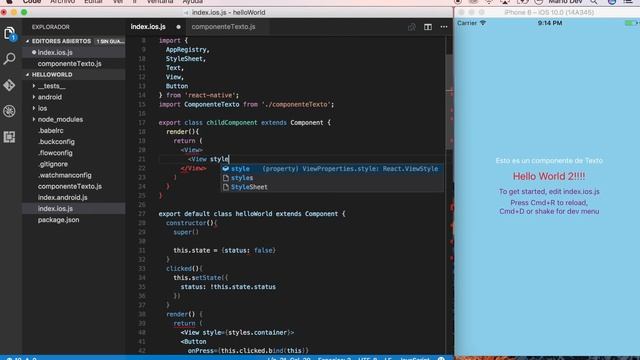Click the 1 SIN GUARDAR badge
Image resolution: width=640 pixels, height=360 pixels.
(x=109, y=41)
